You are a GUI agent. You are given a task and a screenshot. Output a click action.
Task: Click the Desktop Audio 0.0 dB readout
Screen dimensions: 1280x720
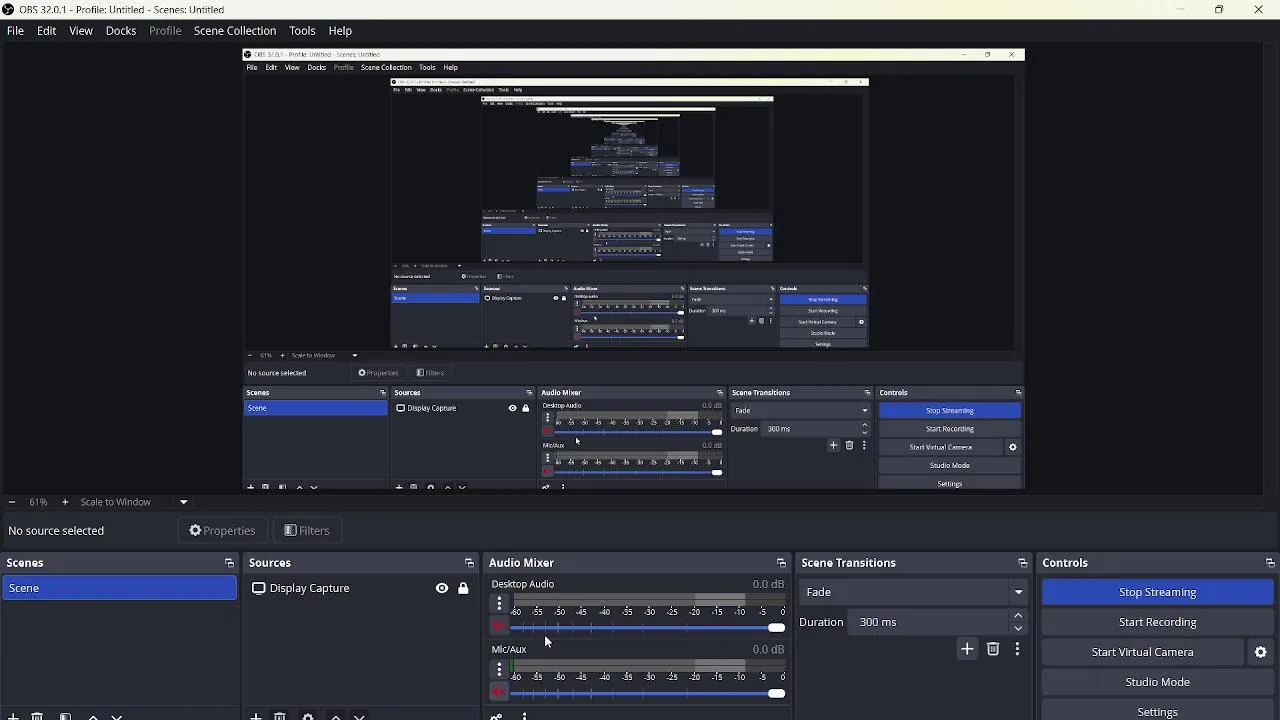pyautogui.click(x=768, y=584)
